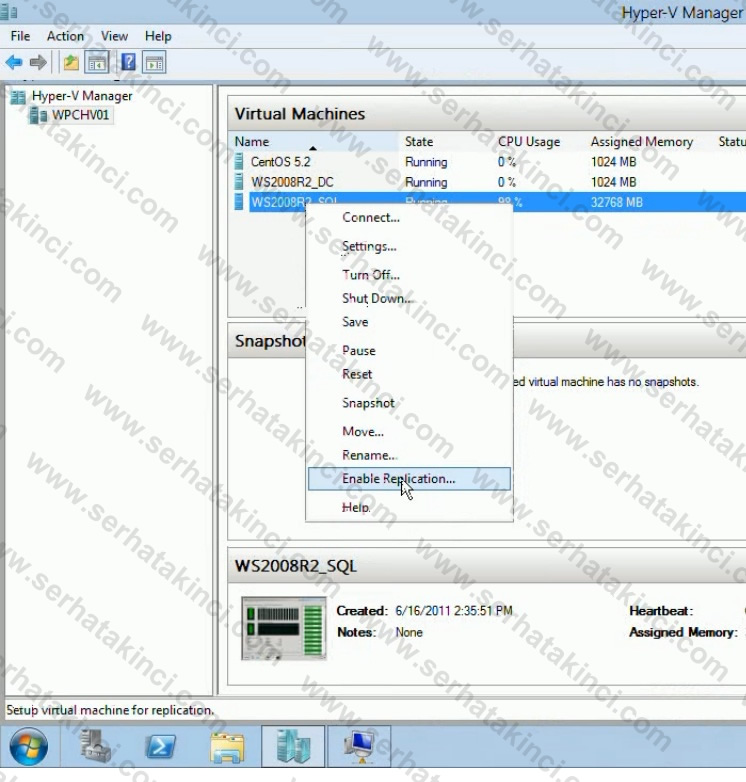Sort by the Name column header
This screenshot has width=746, height=782.
314,142
